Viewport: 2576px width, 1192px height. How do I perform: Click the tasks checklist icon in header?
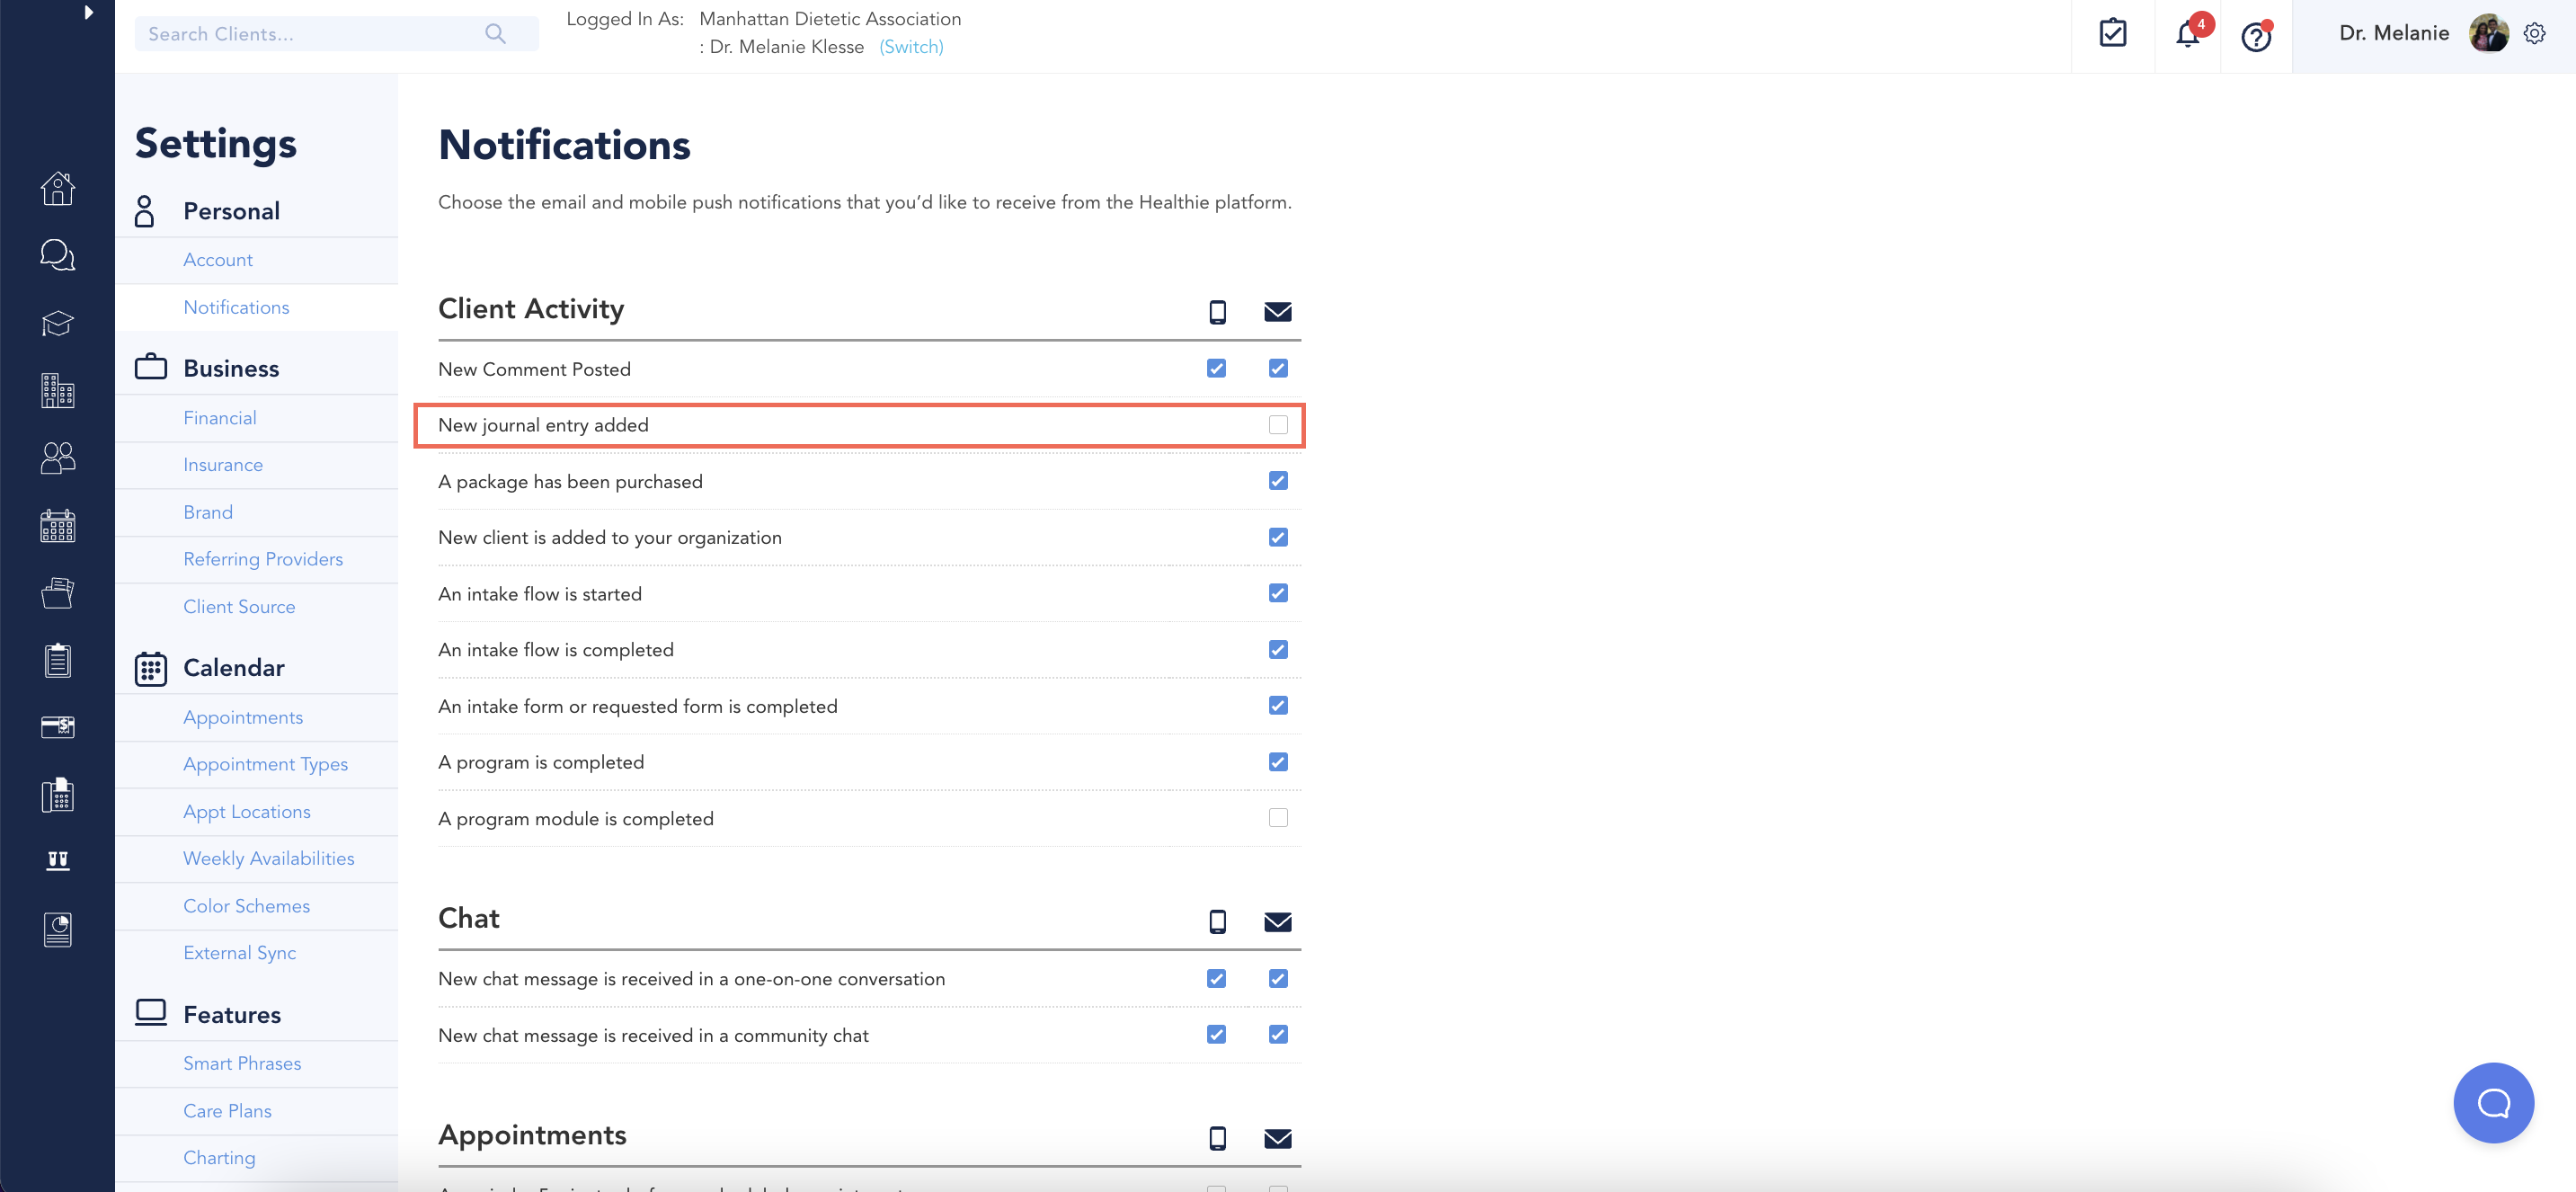click(2112, 33)
